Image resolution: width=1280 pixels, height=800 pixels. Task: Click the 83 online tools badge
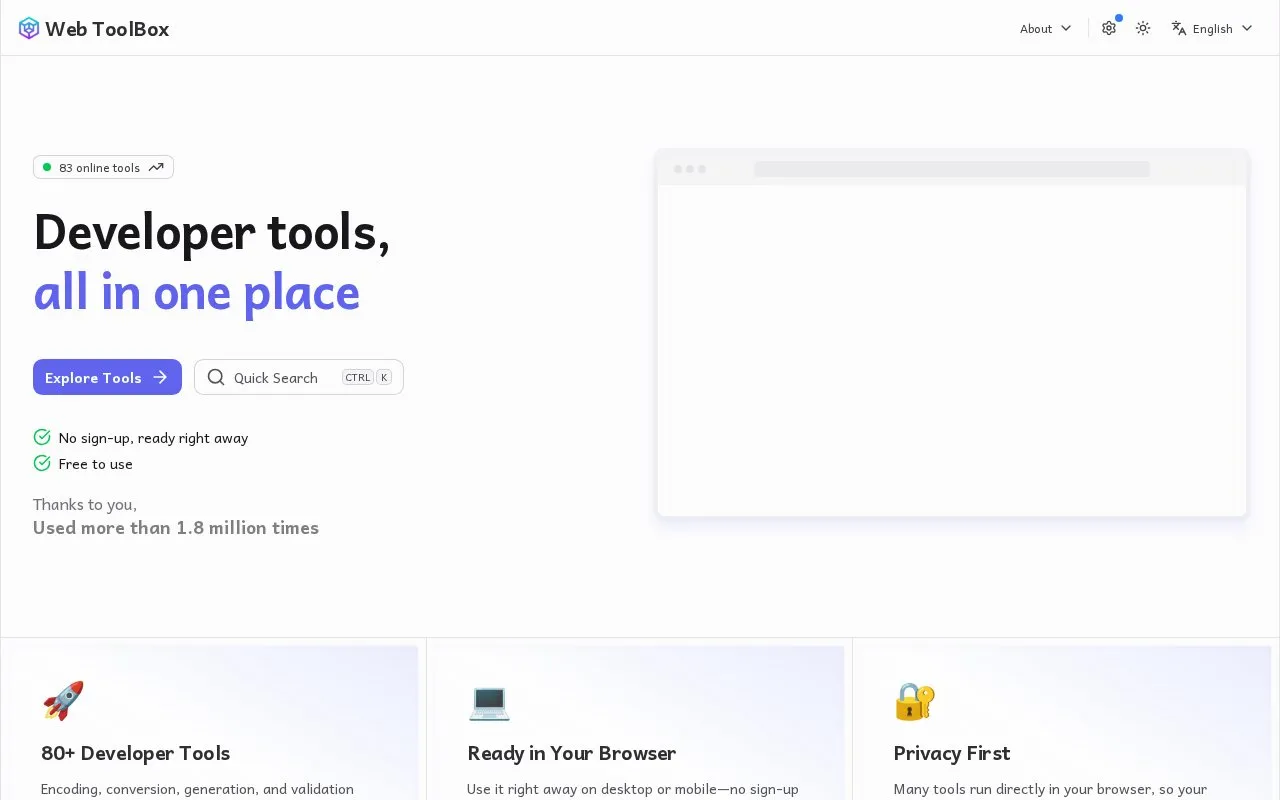(103, 167)
